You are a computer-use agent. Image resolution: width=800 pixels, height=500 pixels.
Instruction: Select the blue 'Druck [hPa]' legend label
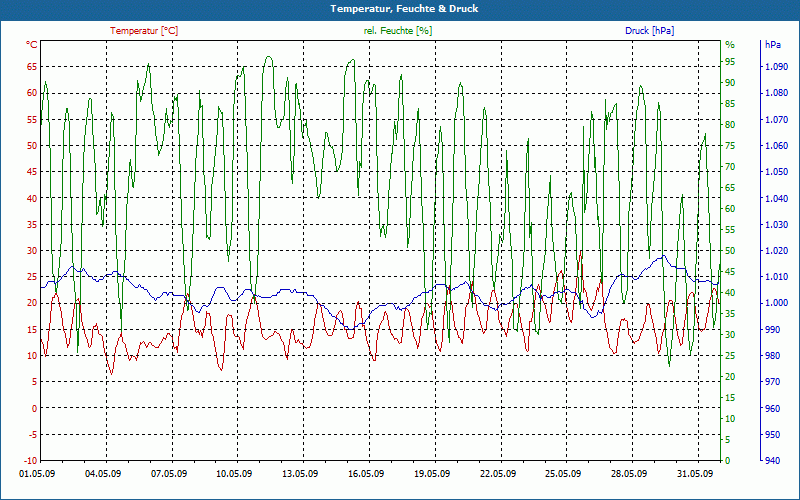click(649, 31)
